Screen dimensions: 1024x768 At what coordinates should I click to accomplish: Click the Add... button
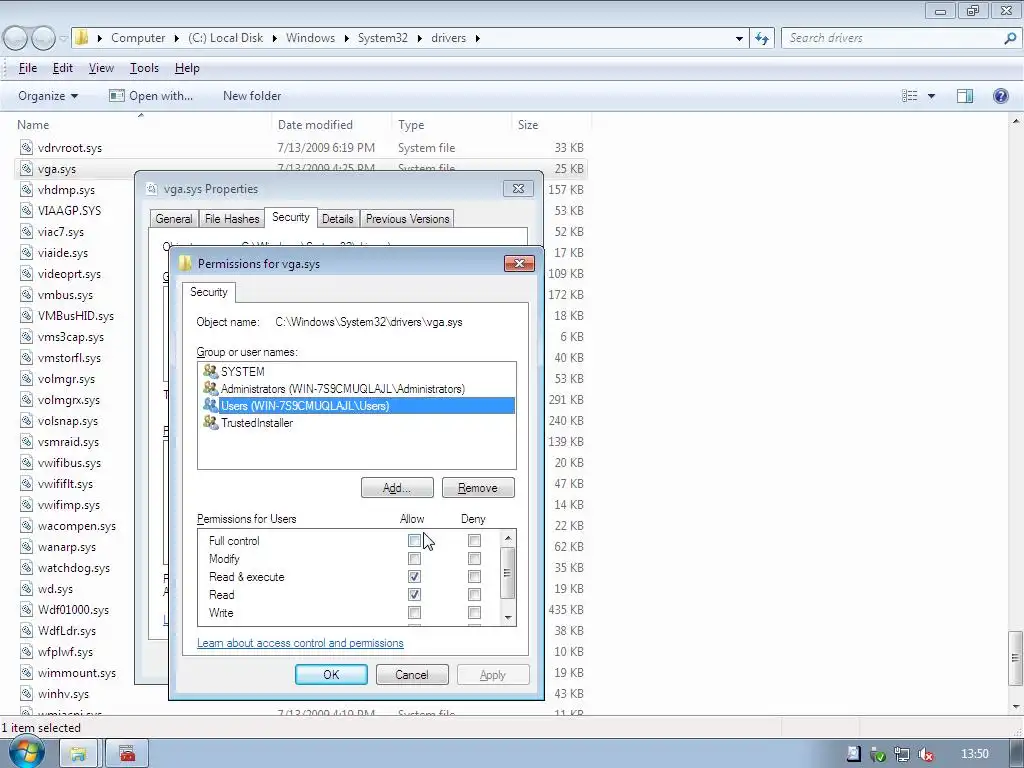[397, 488]
